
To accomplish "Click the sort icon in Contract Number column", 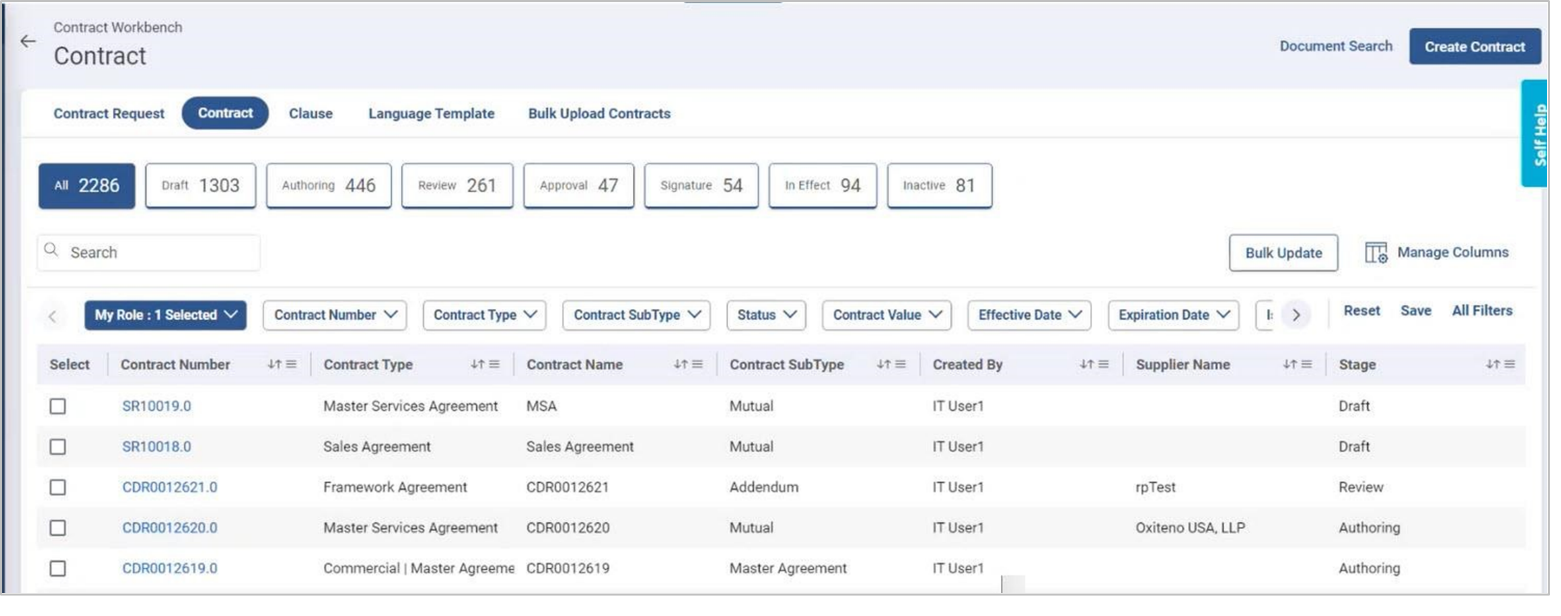I will coord(276,365).
